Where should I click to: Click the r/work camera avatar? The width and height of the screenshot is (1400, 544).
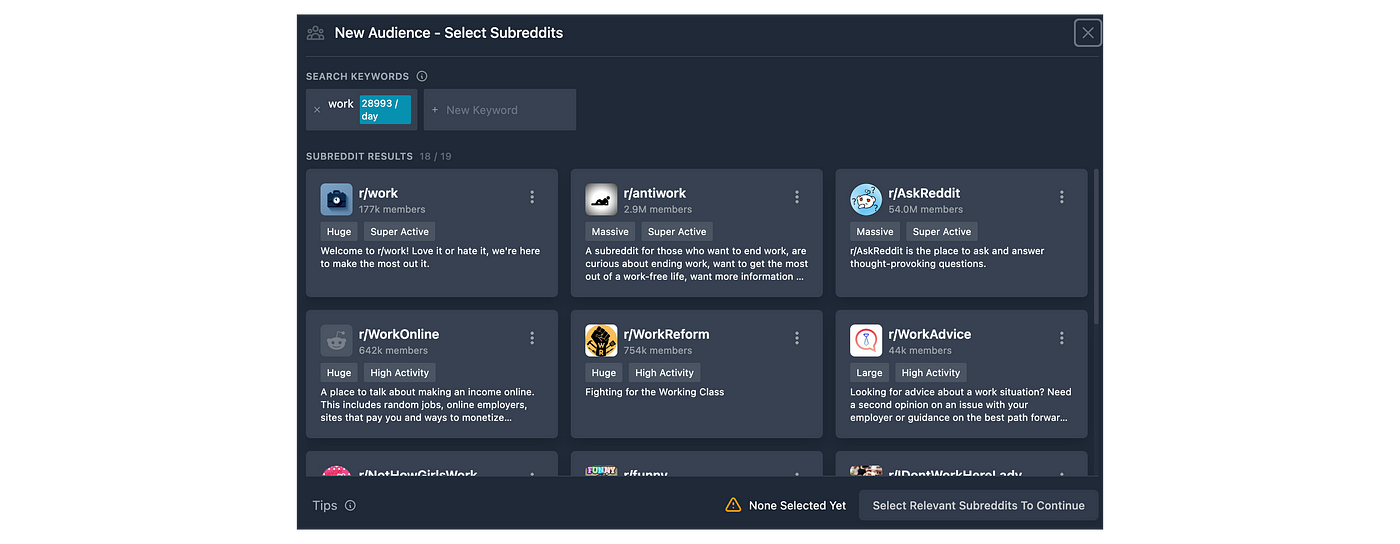pos(336,199)
